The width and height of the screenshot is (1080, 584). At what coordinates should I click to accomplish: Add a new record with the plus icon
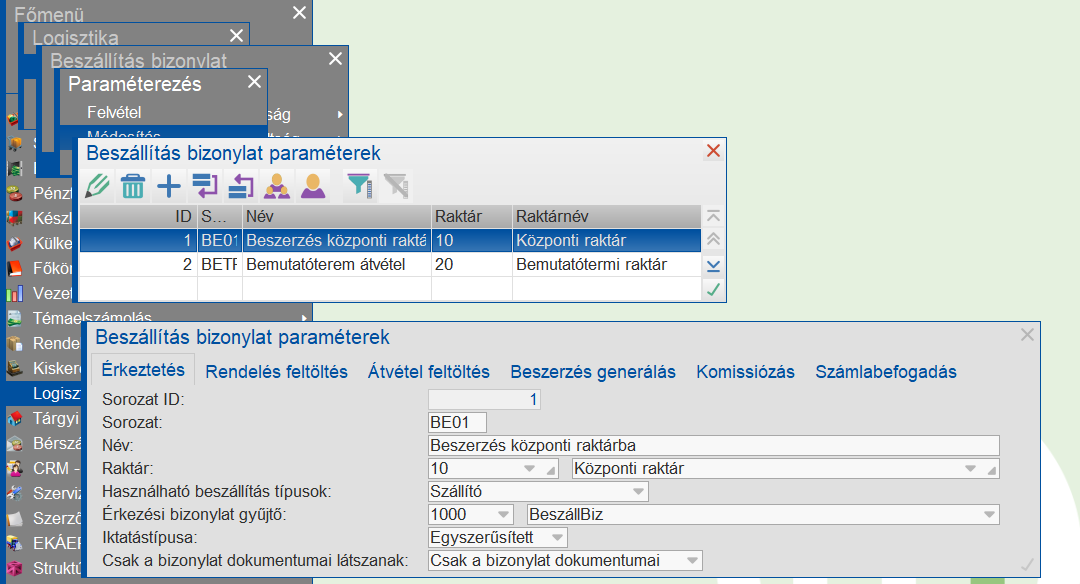169,186
